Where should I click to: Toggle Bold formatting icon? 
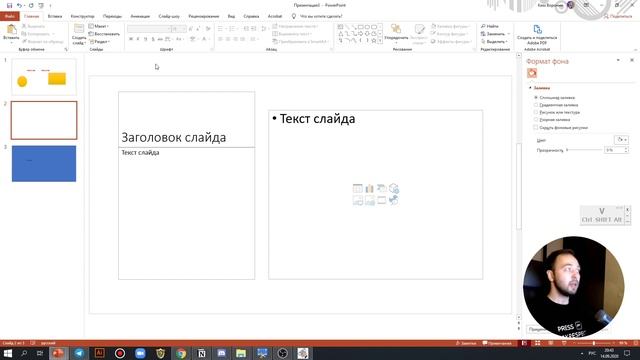click(x=131, y=39)
